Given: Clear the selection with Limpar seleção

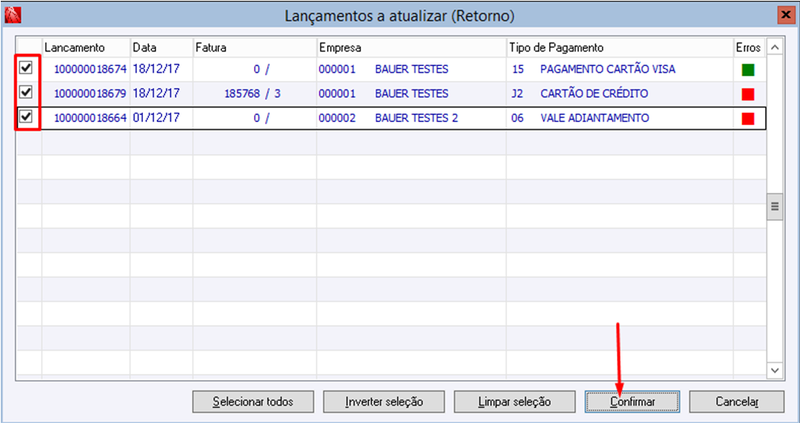Looking at the screenshot, I should [x=515, y=402].
